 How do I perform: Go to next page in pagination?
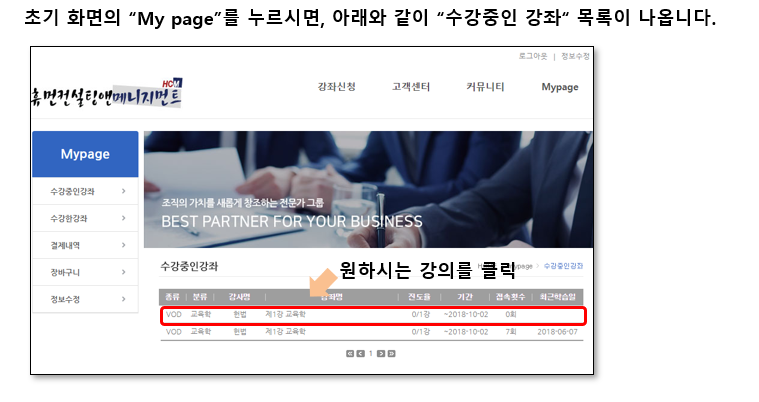[x=382, y=353]
